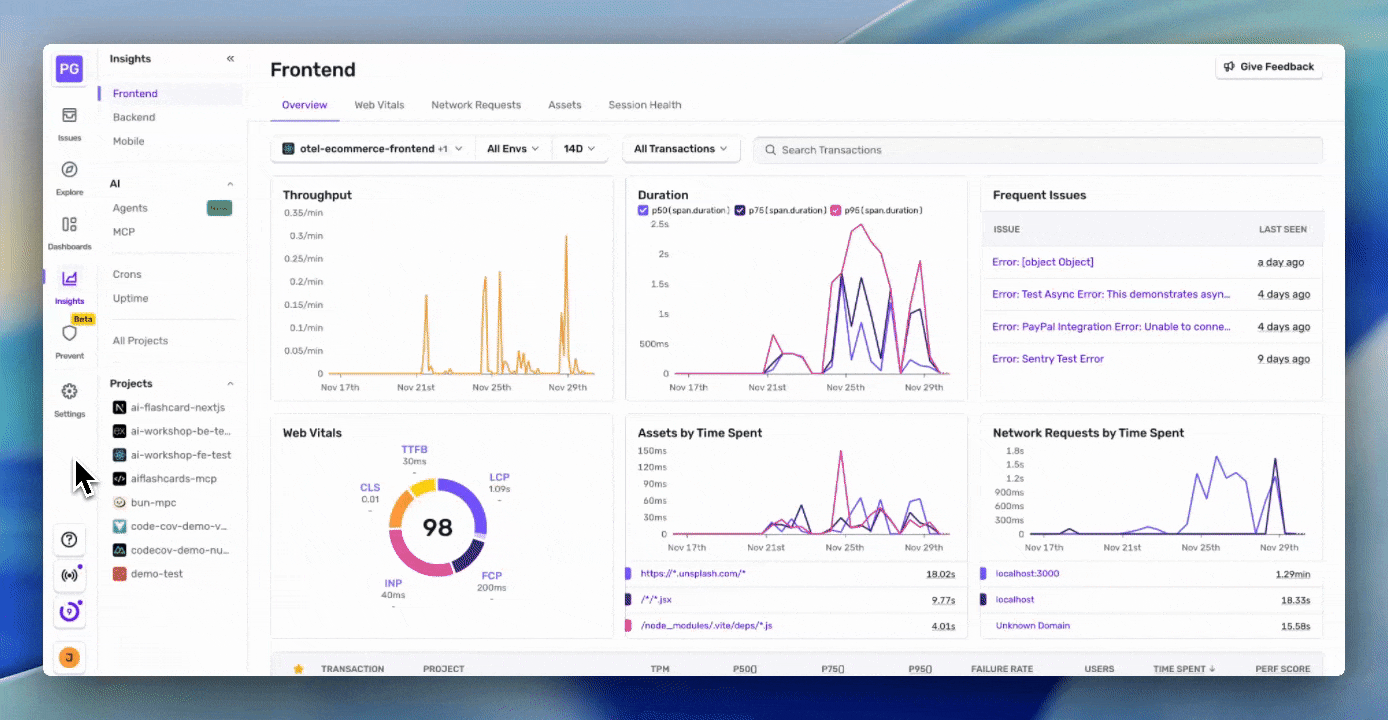Screen dimensions: 1388x720
Task: Click the Give Feedback button
Action: tap(1268, 66)
